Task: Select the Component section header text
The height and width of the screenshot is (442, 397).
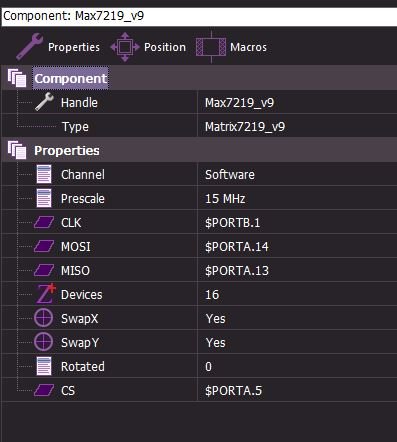Action: [70, 78]
